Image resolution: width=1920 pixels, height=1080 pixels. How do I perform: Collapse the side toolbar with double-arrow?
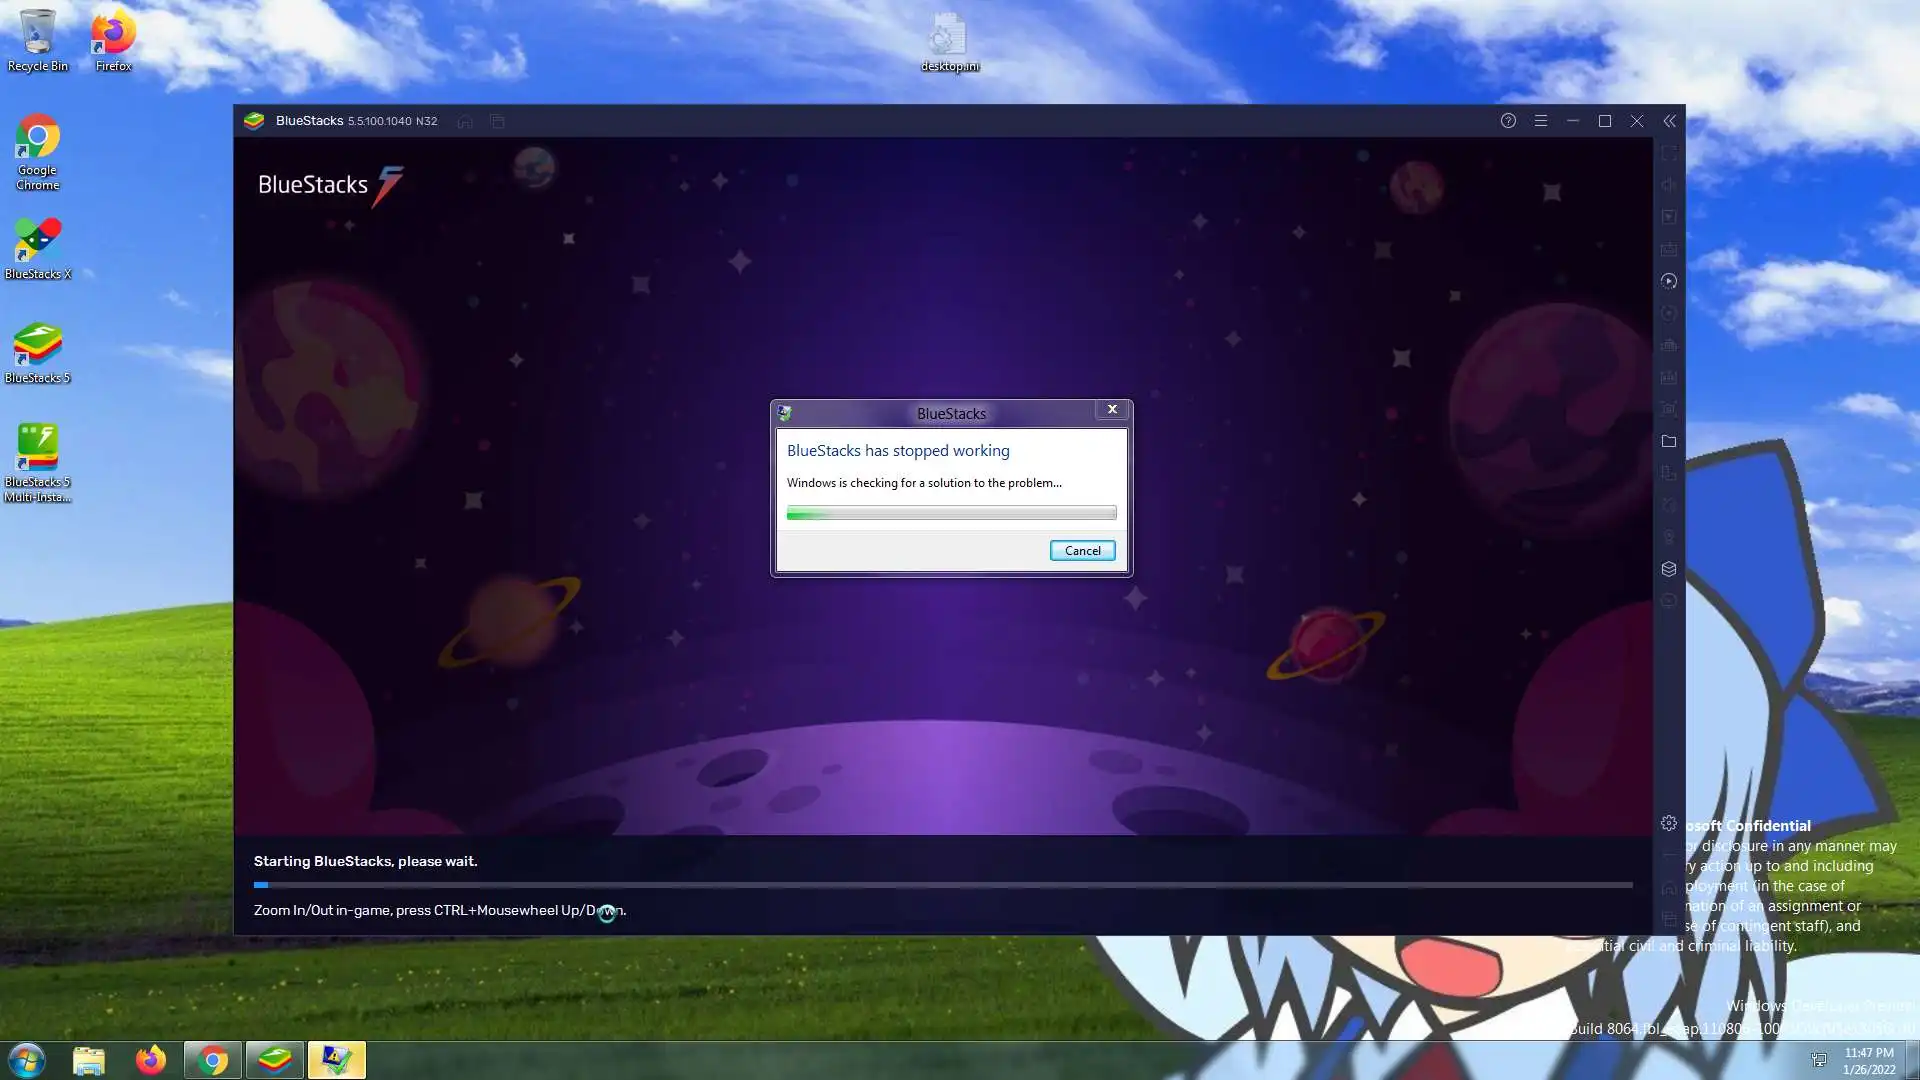[x=1669, y=121]
